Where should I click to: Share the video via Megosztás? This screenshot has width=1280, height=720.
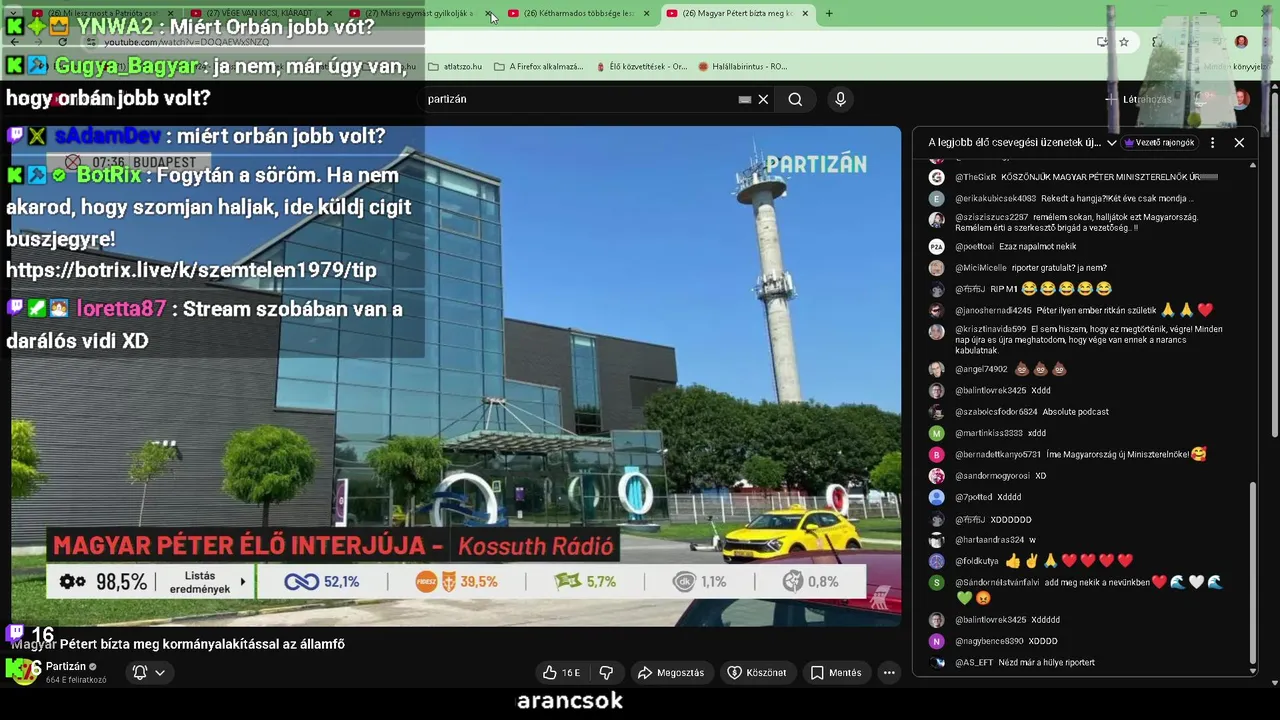(x=671, y=673)
